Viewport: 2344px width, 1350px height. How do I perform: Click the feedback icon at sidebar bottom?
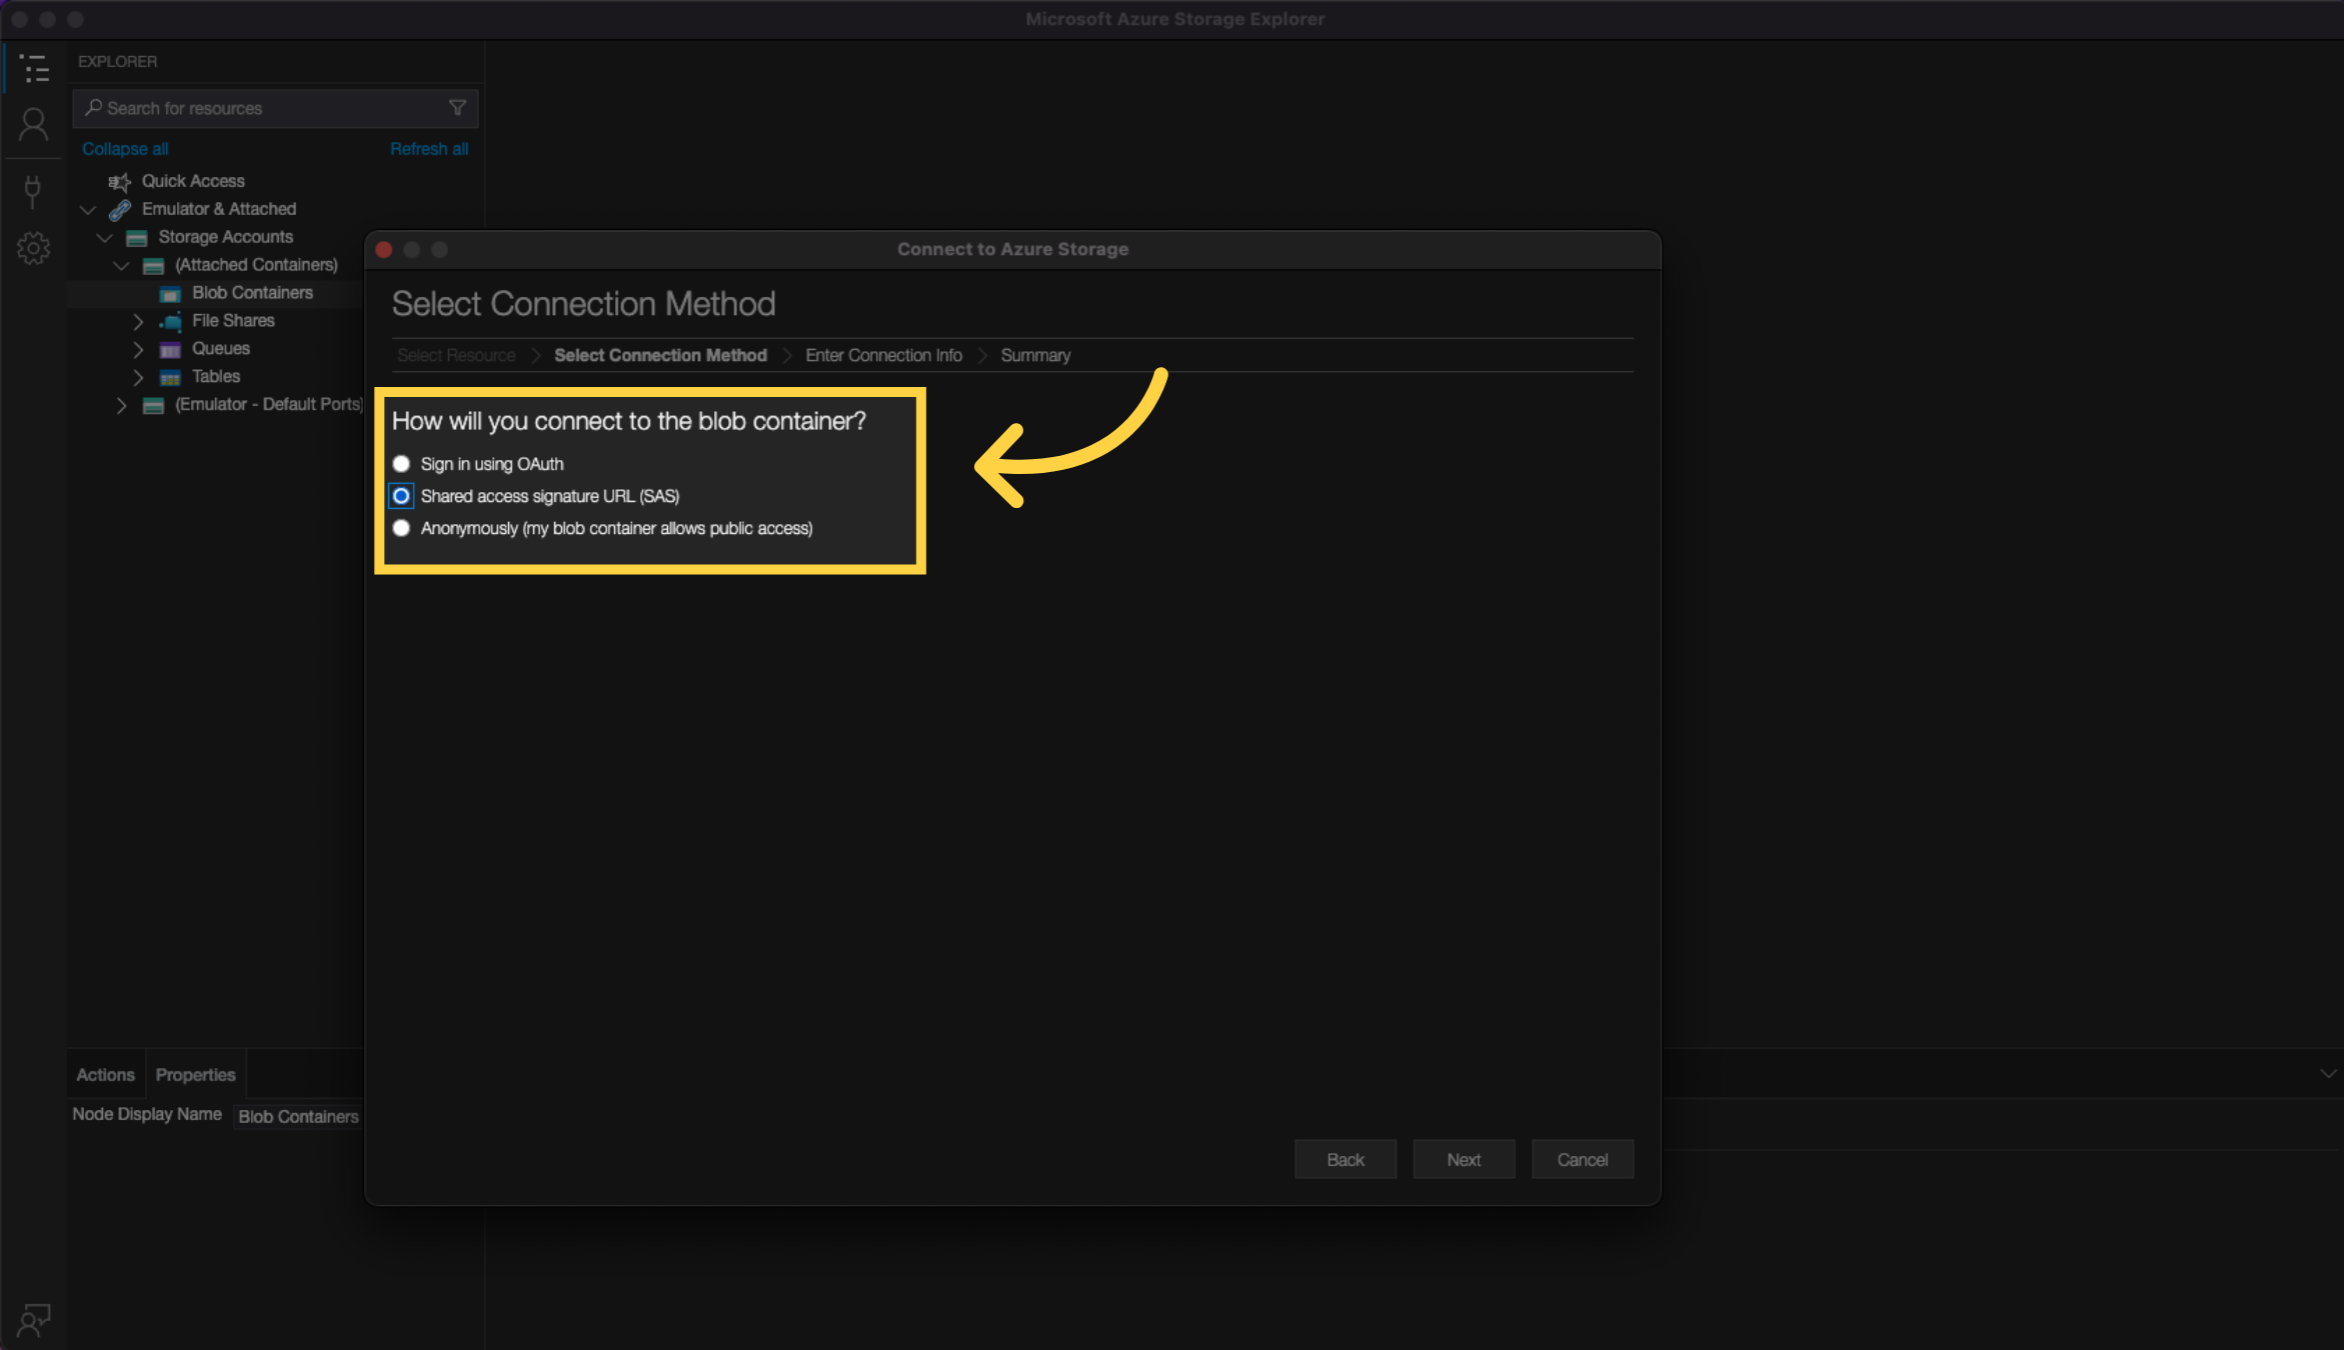33,1320
